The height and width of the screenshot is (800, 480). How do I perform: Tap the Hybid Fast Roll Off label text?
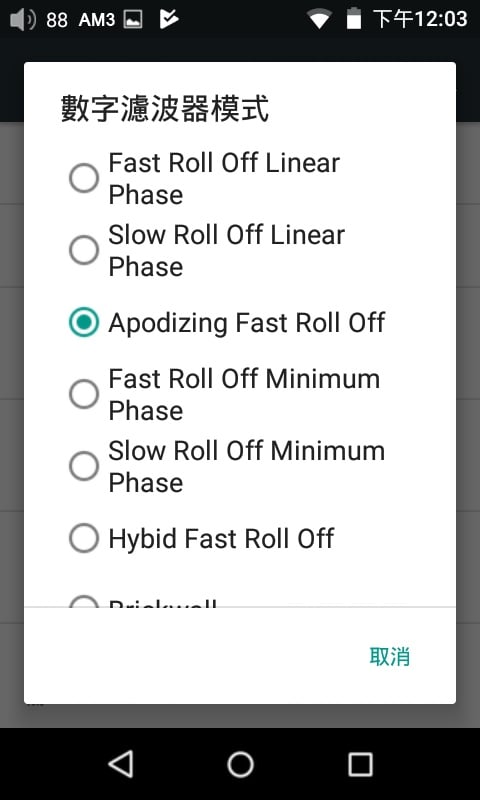pyautogui.click(x=221, y=538)
